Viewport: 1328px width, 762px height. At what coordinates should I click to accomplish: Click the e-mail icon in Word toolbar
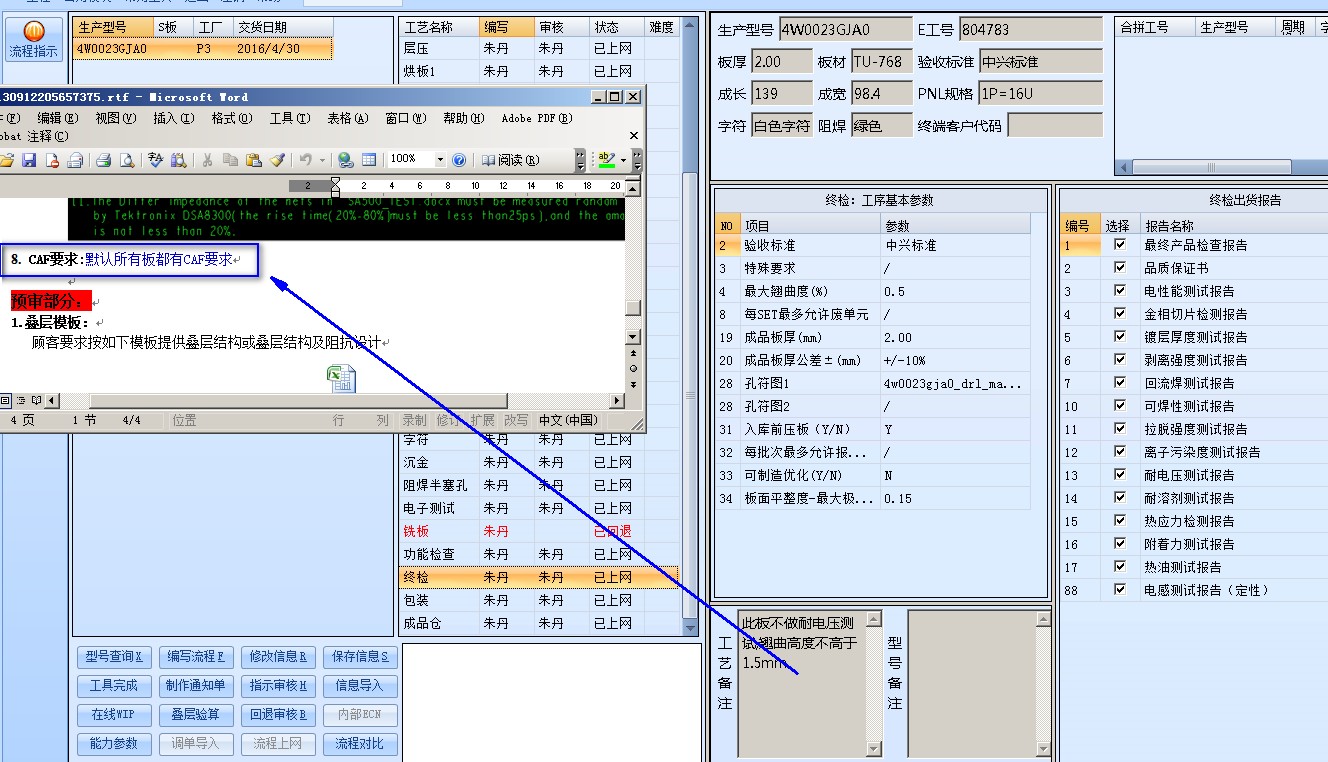(x=75, y=160)
